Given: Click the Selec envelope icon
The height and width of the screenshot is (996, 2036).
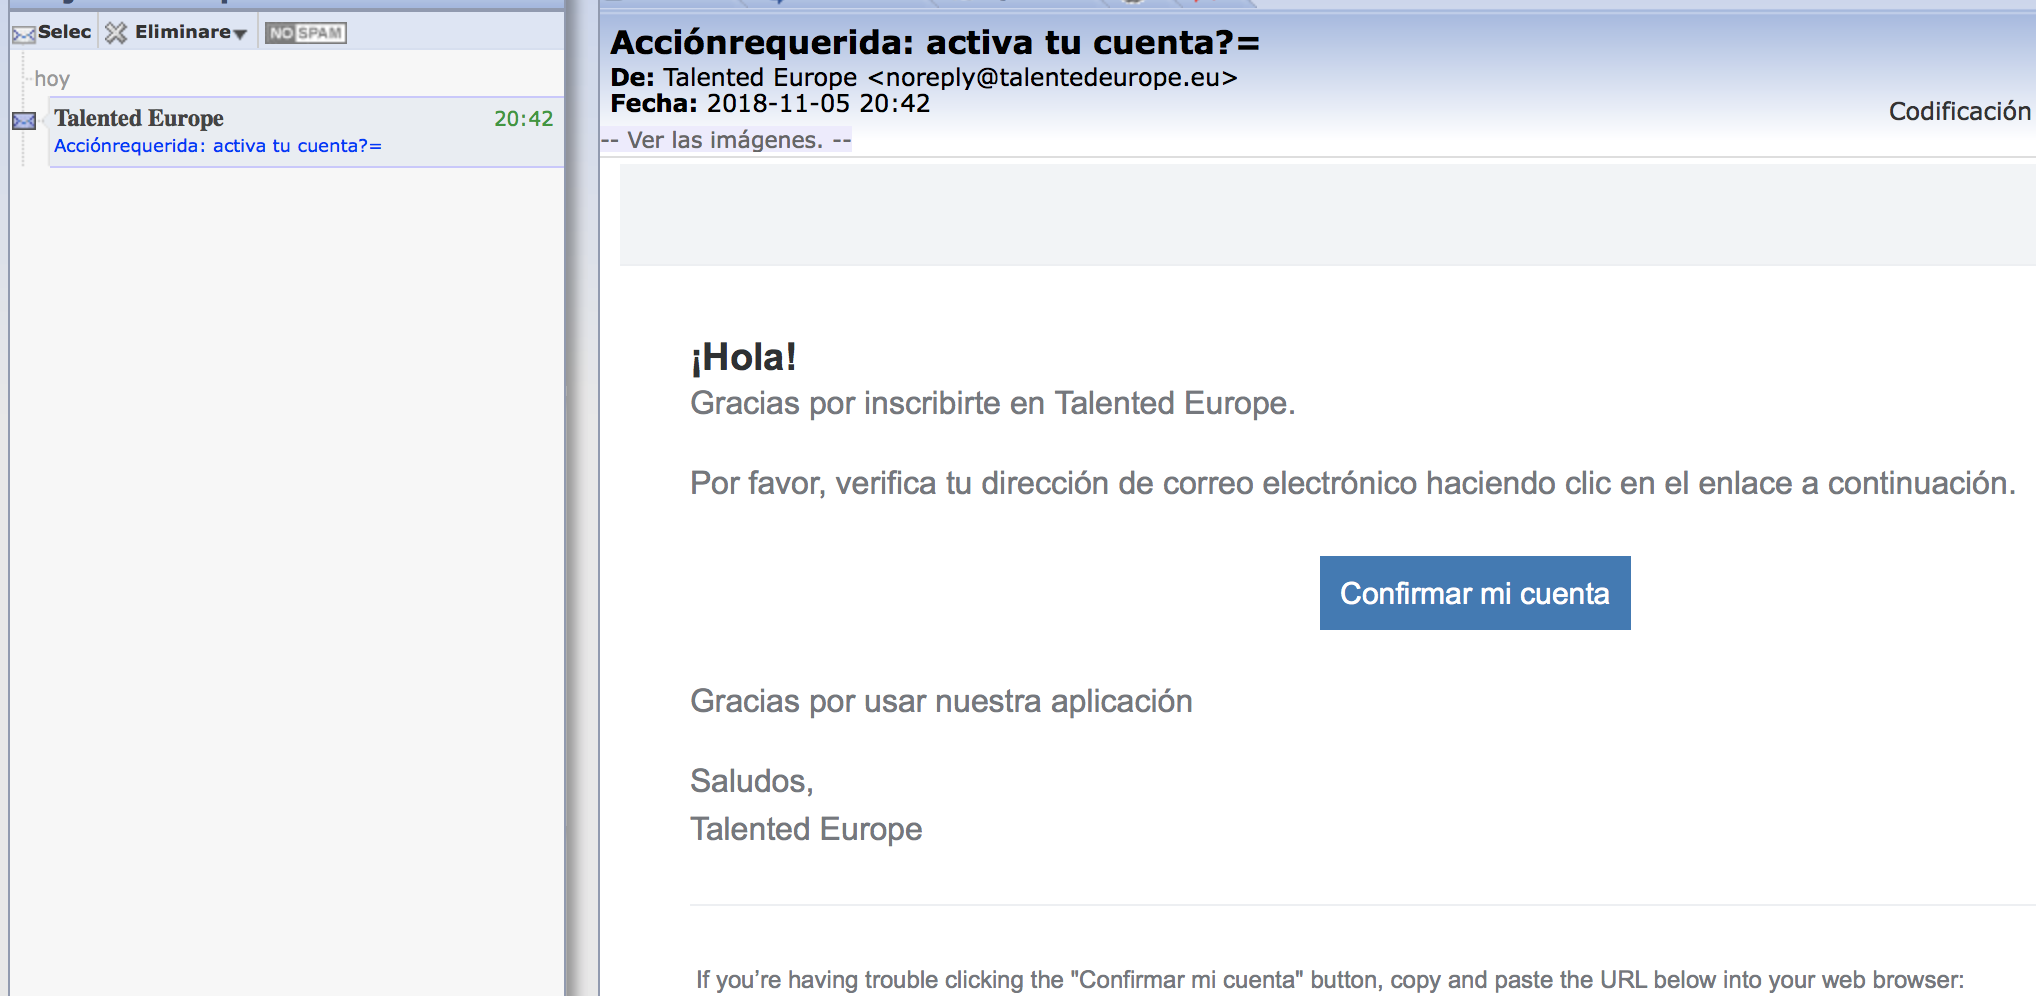Looking at the screenshot, I should point(24,34).
